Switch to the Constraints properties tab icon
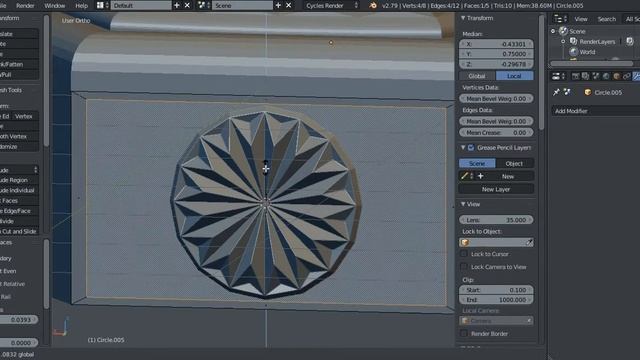This screenshot has height=360, width=640. pos(627,76)
